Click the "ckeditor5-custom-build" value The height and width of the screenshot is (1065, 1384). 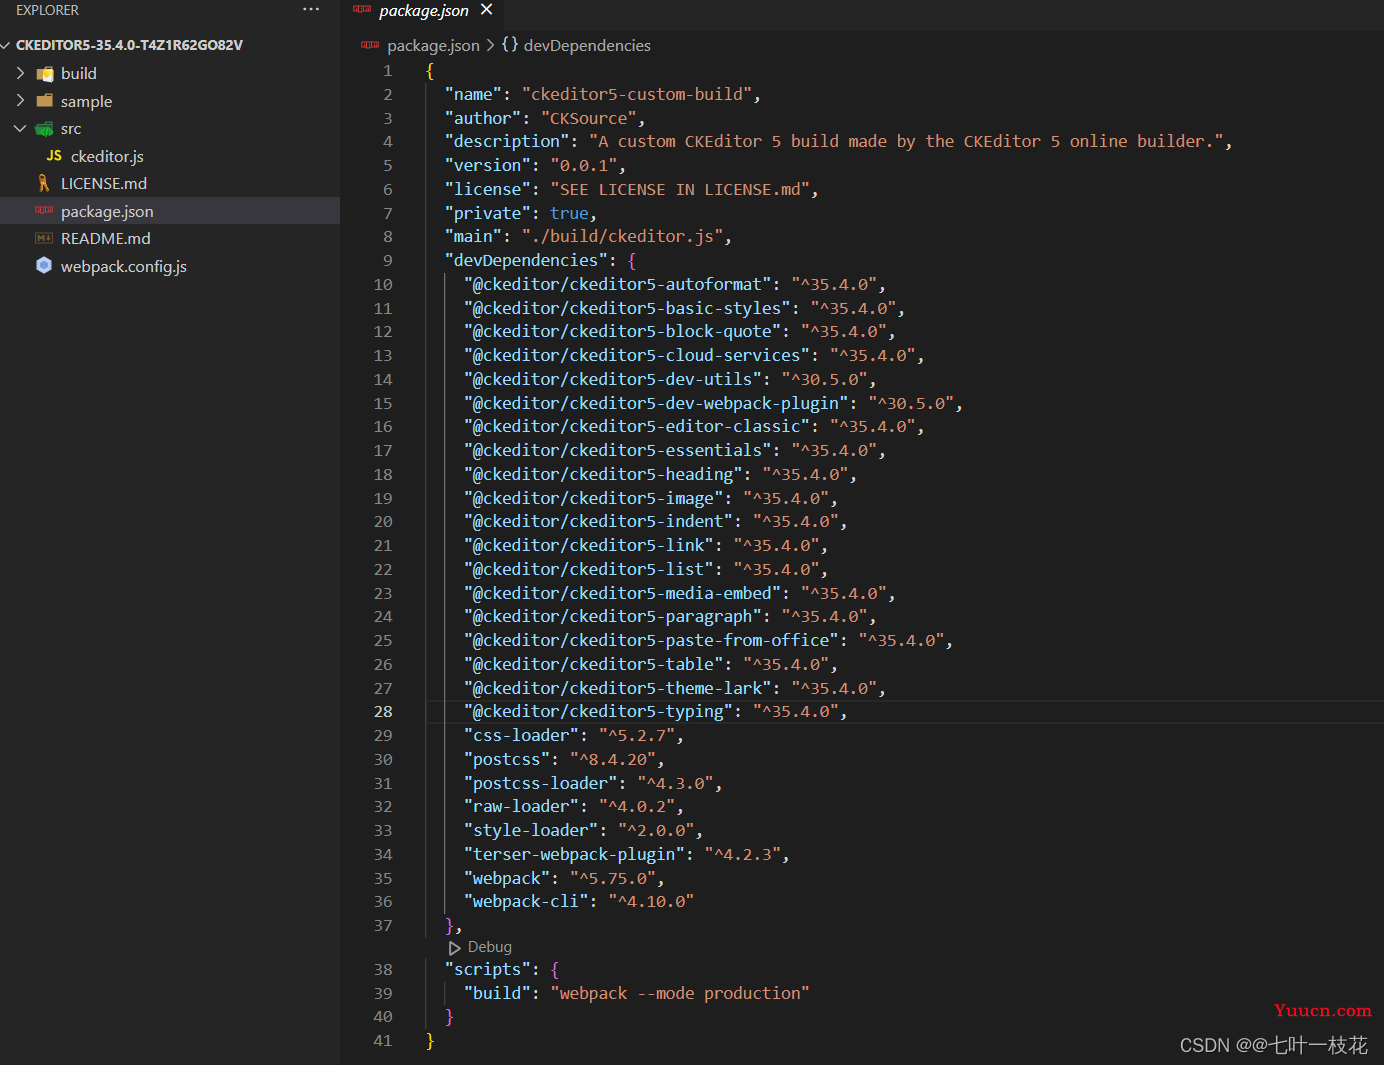pos(637,94)
